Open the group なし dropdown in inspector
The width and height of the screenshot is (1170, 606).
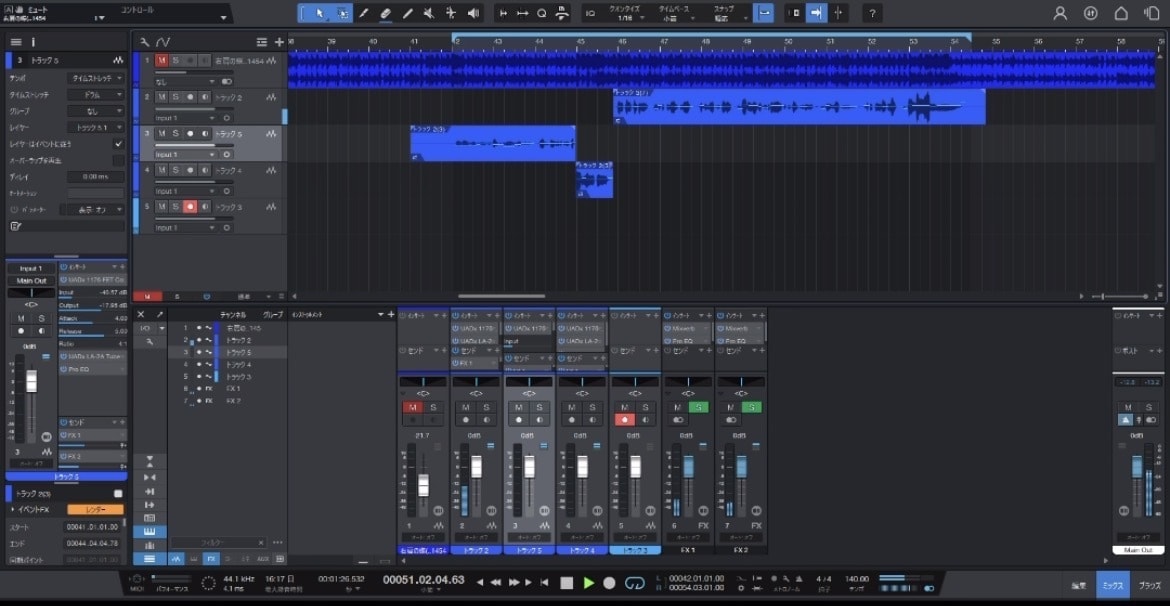coord(96,111)
